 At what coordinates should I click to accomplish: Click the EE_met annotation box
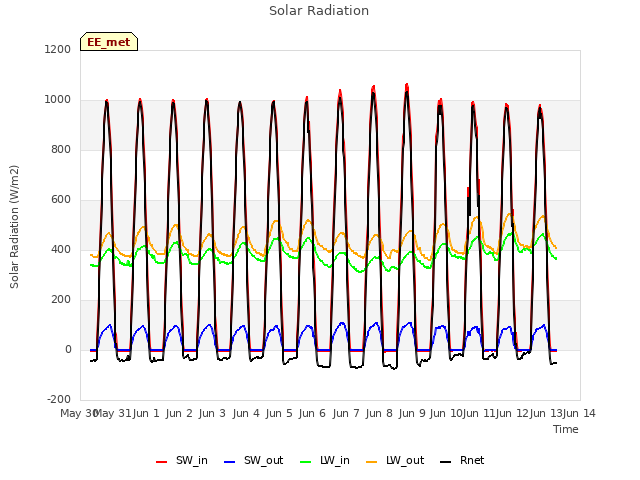tap(109, 42)
